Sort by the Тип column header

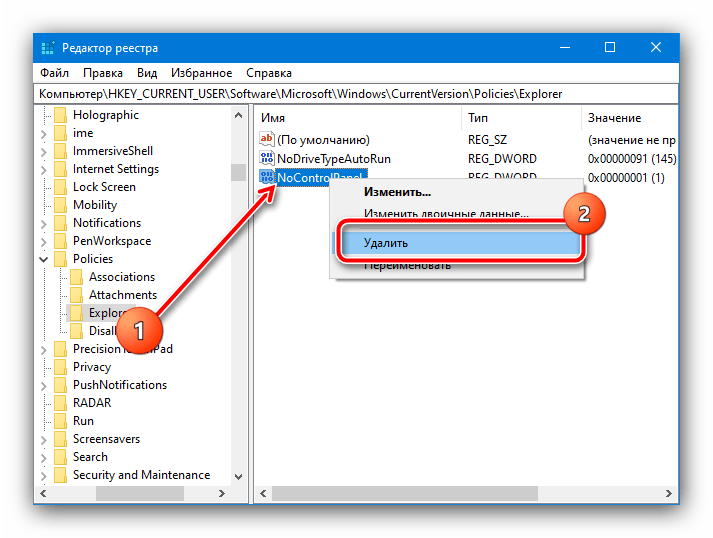(521, 118)
